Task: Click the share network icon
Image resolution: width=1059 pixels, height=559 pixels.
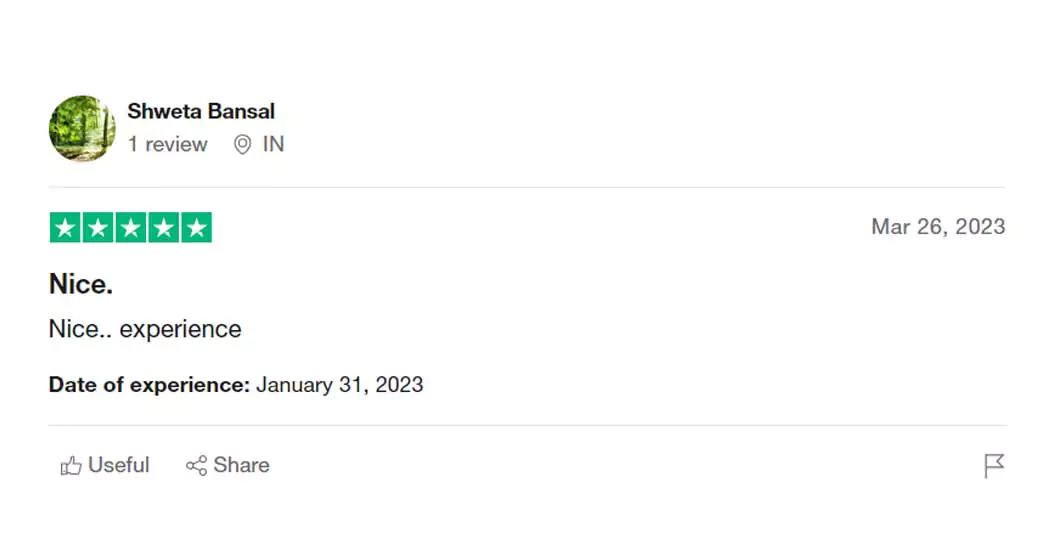Action: tap(196, 465)
